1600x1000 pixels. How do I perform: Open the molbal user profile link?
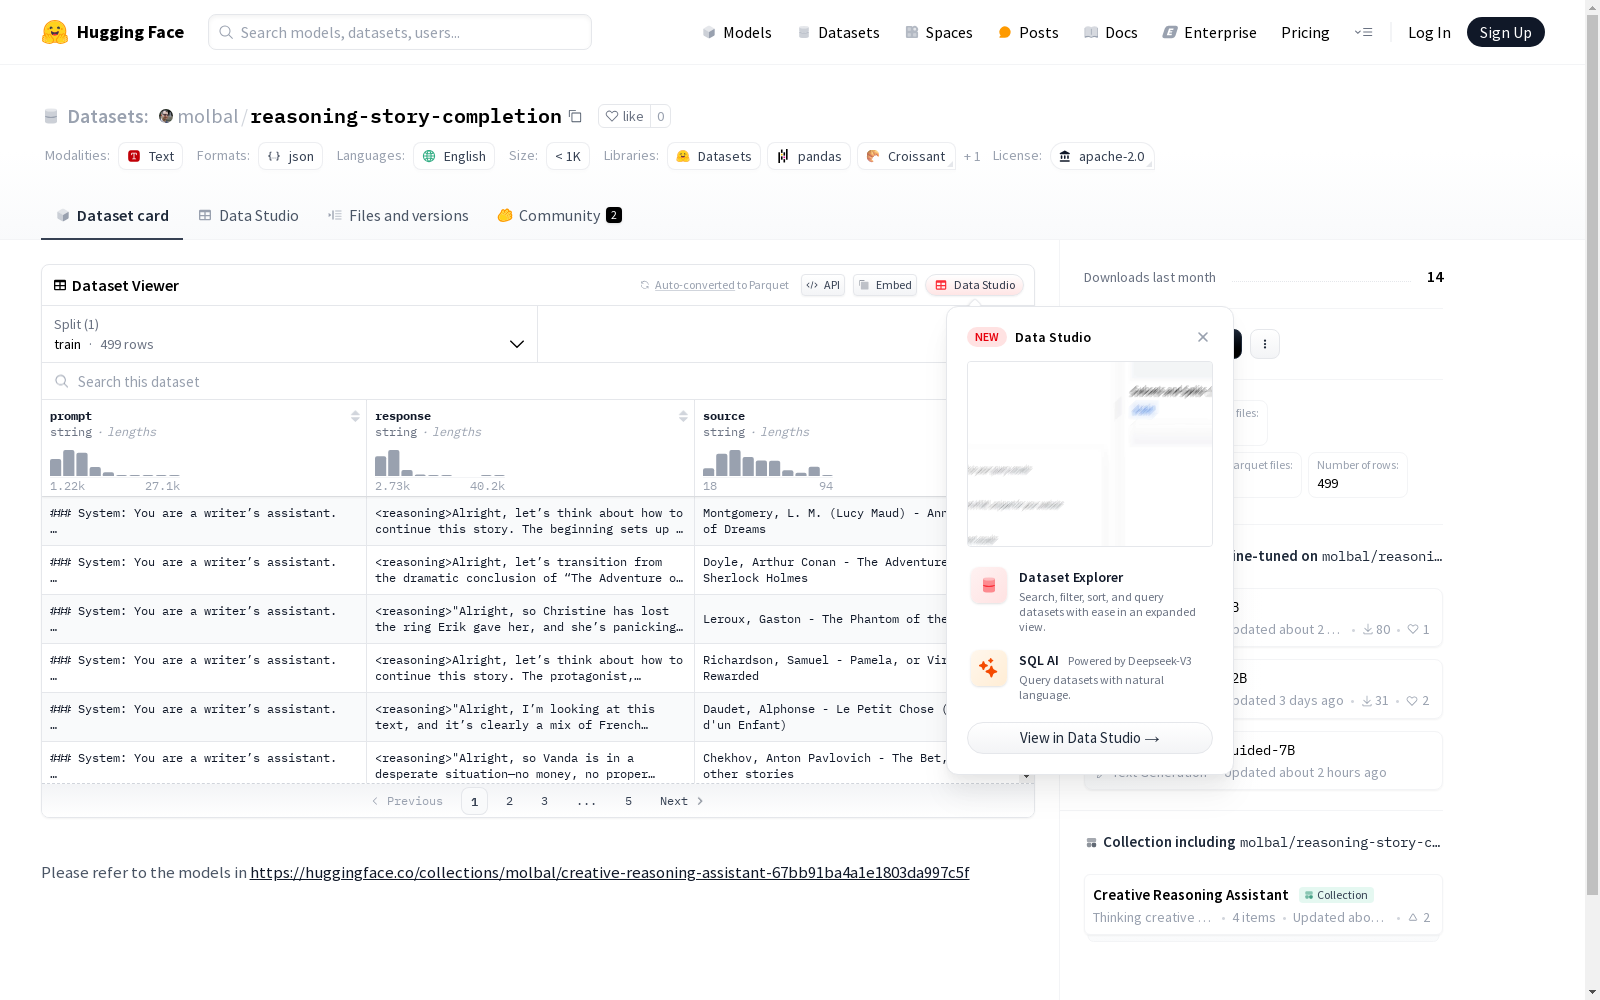pos(208,116)
